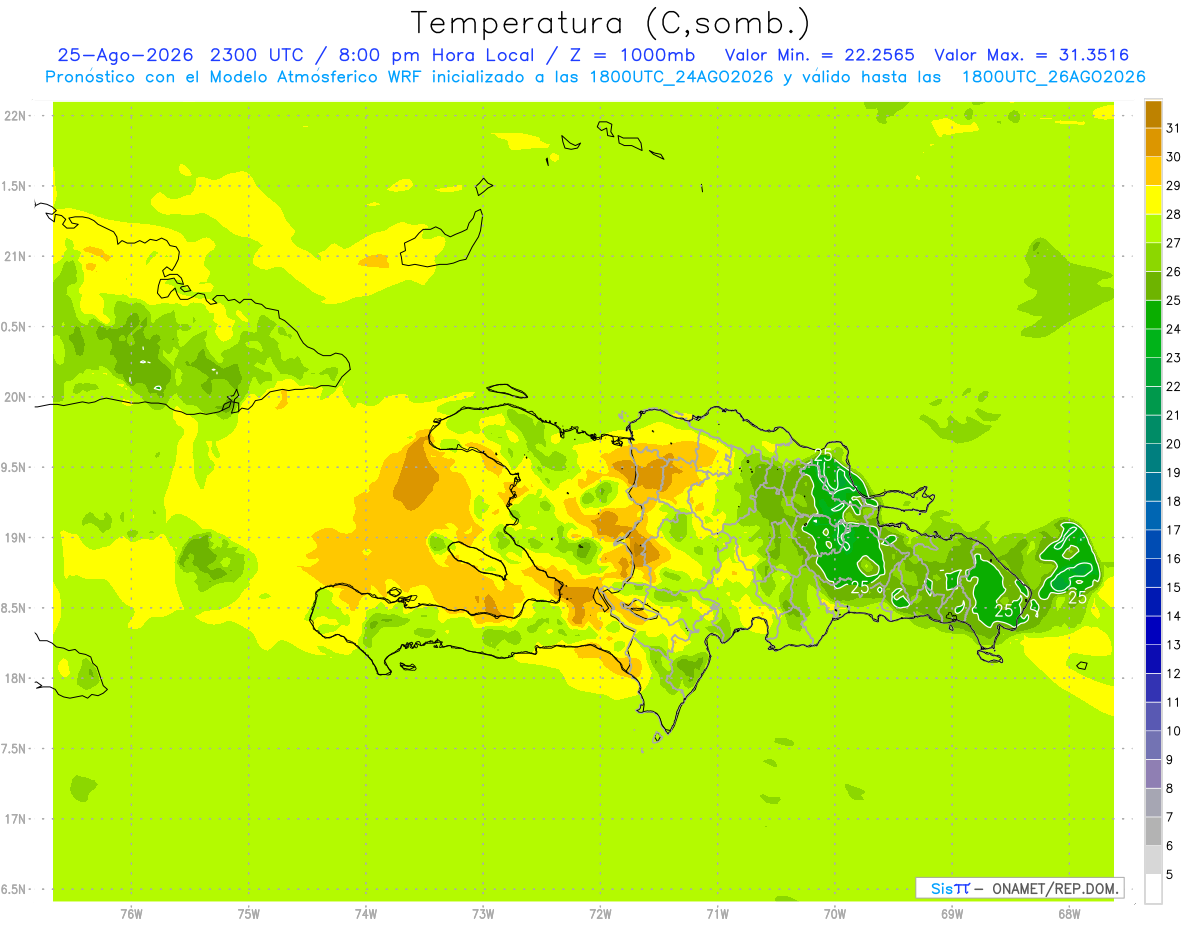Click the '18N' latitude axis label
This screenshot has height=927, width=1200.
[16, 679]
